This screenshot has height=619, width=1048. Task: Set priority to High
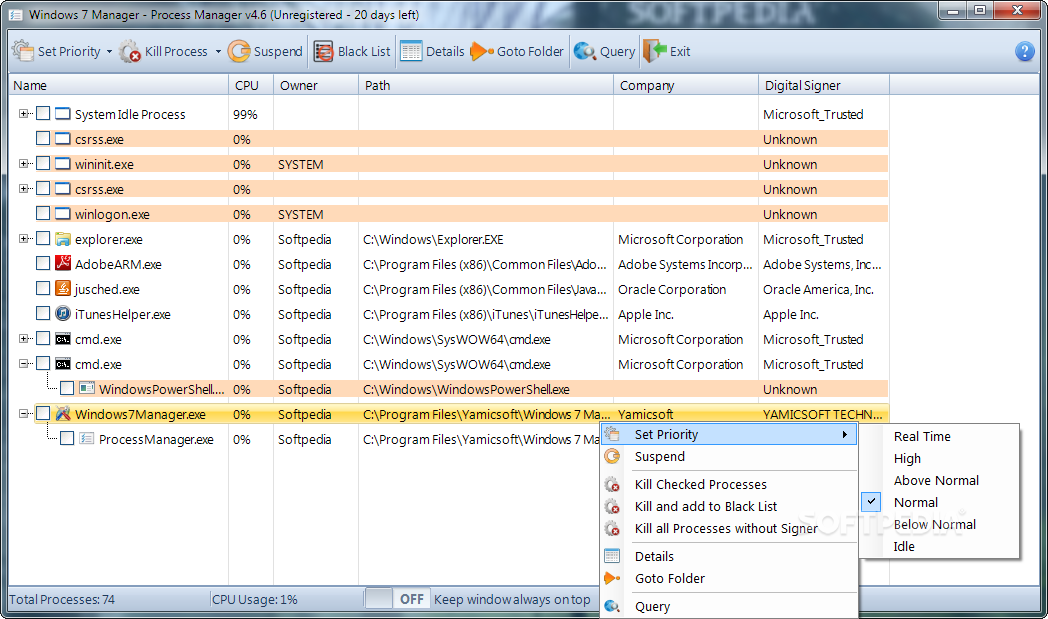[907, 459]
